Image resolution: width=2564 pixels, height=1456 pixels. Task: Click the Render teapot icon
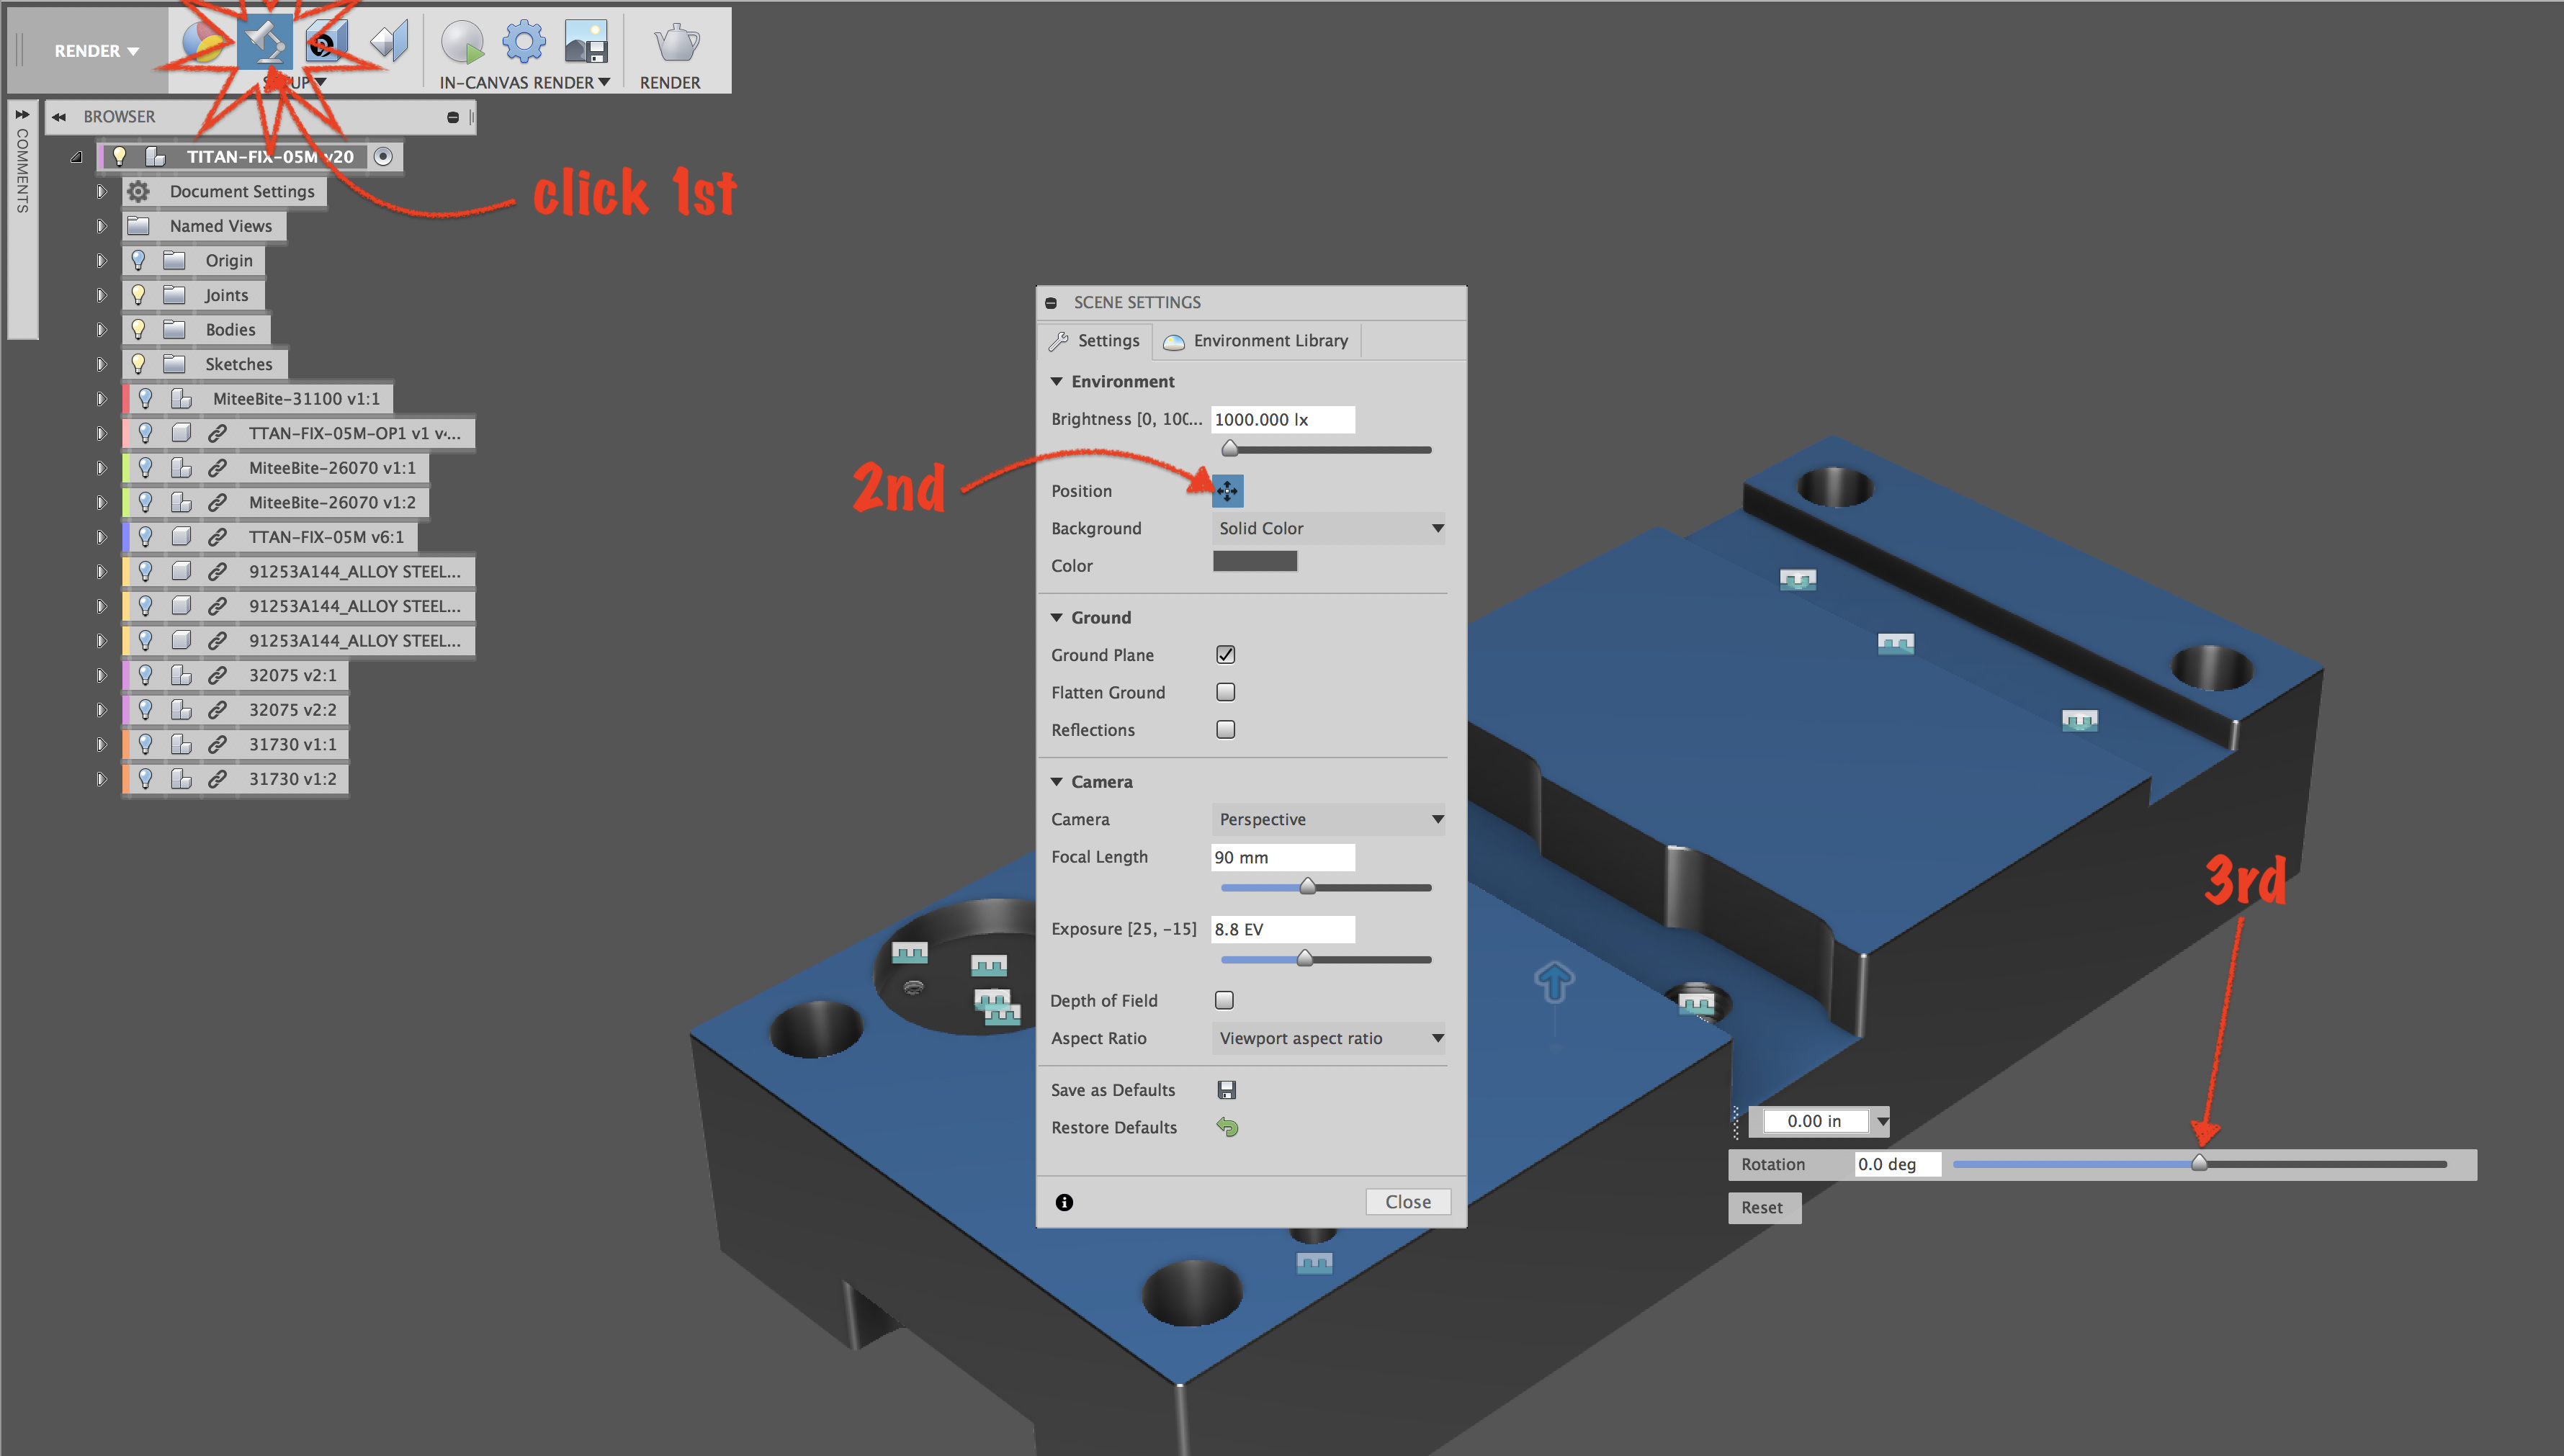pos(676,43)
